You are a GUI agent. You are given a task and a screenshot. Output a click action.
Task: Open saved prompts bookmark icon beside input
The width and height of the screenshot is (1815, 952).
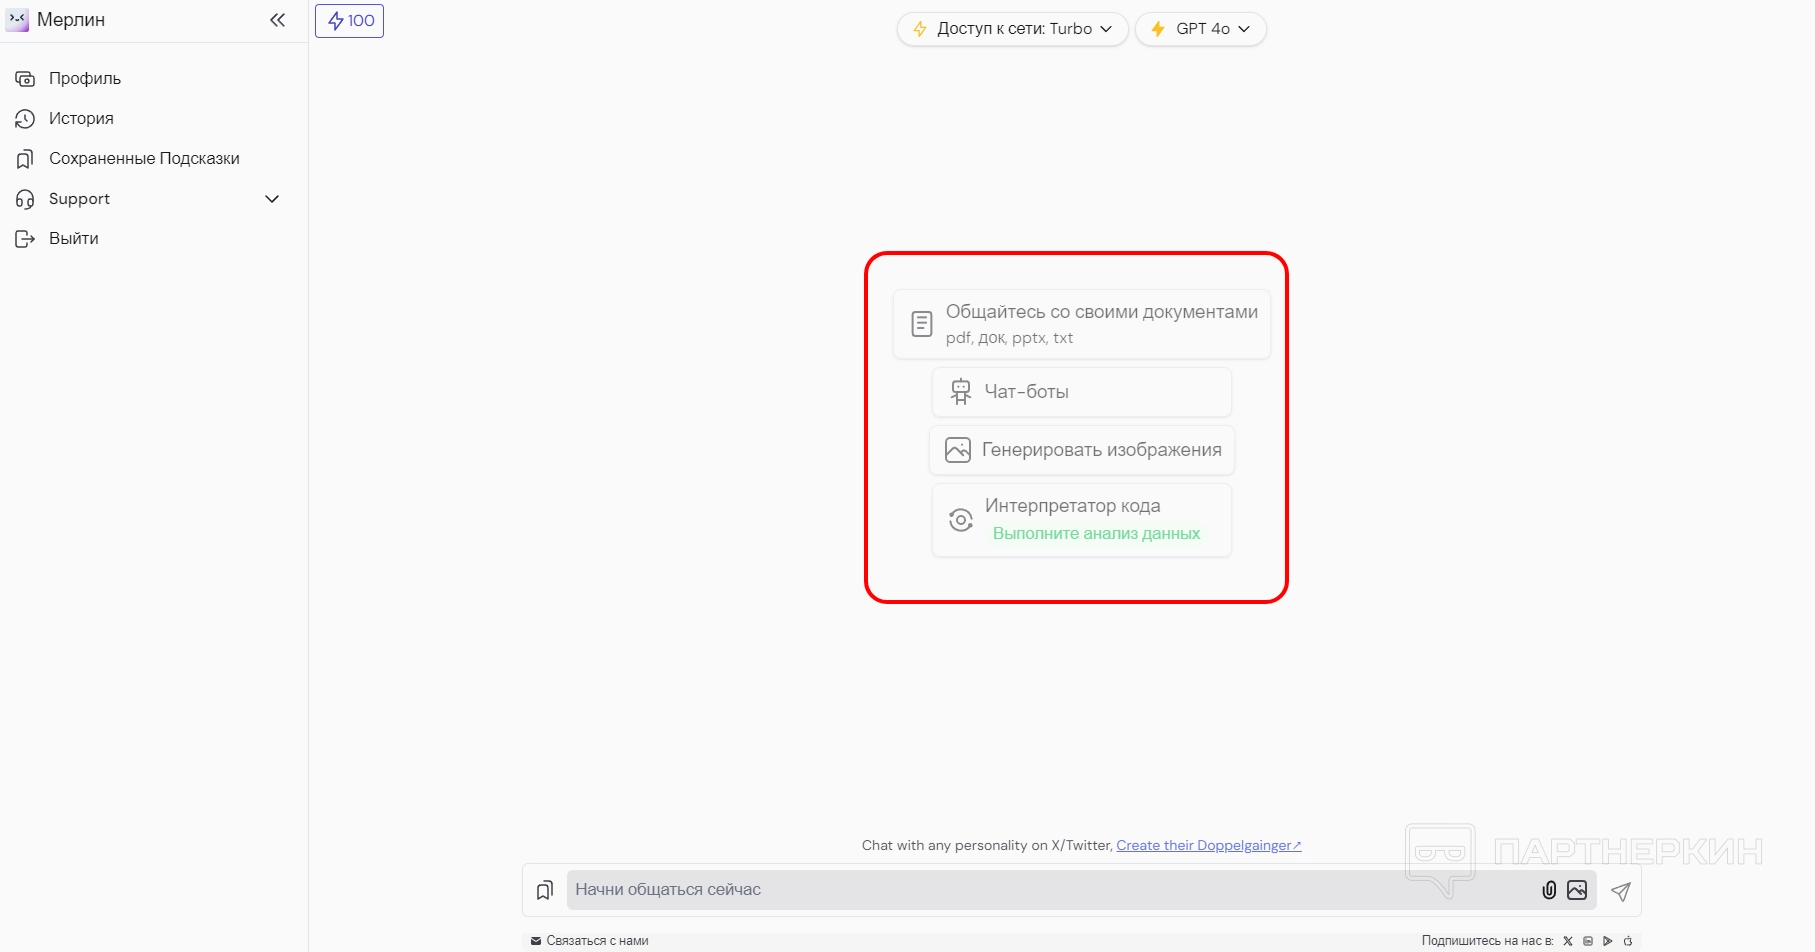pyautogui.click(x=545, y=890)
